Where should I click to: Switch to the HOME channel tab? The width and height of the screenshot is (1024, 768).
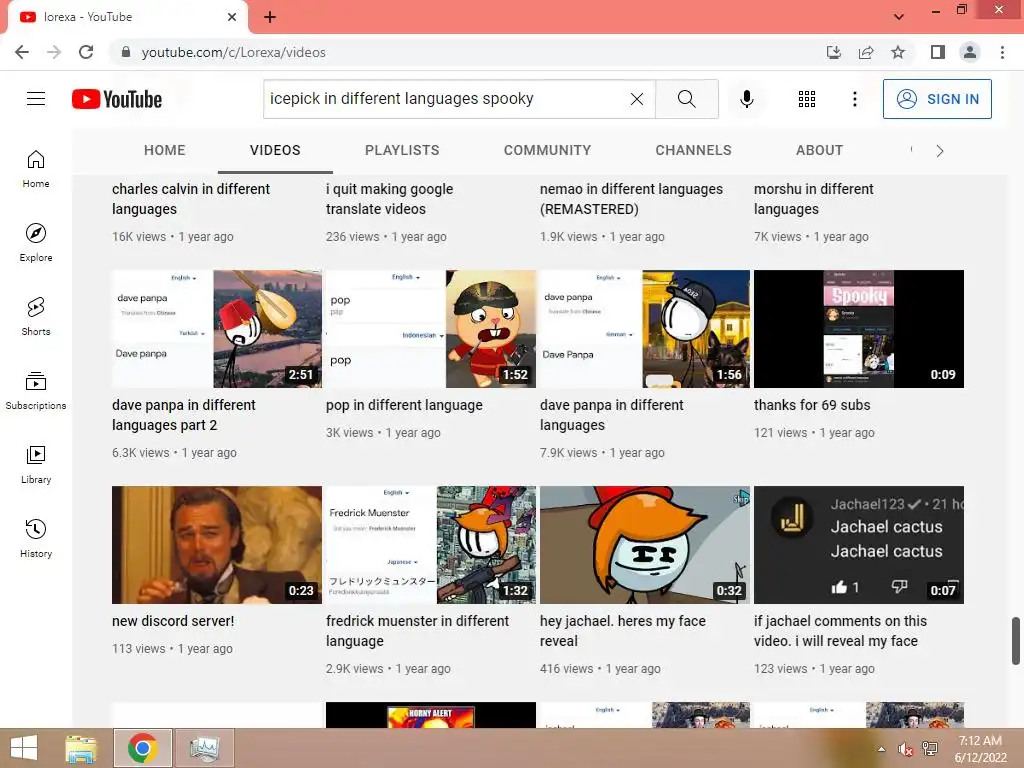pyautogui.click(x=165, y=150)
